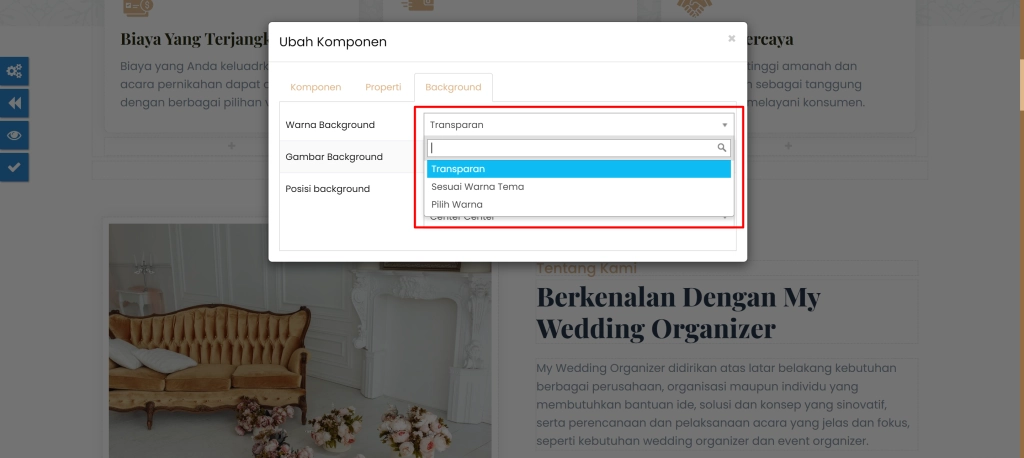This screenshot has width=1024, height=458.
Task: Switch to the Properti tab
Action: tap(383, 87)
